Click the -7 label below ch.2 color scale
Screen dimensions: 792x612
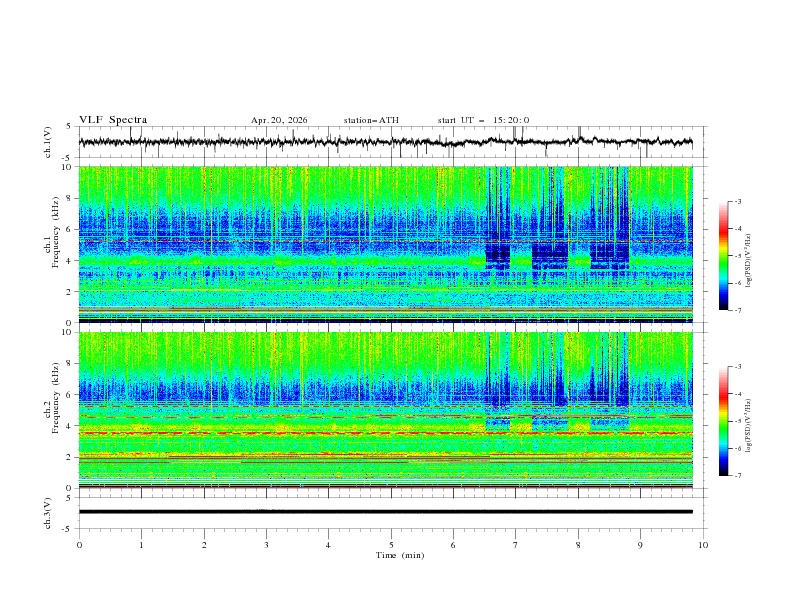737,476
